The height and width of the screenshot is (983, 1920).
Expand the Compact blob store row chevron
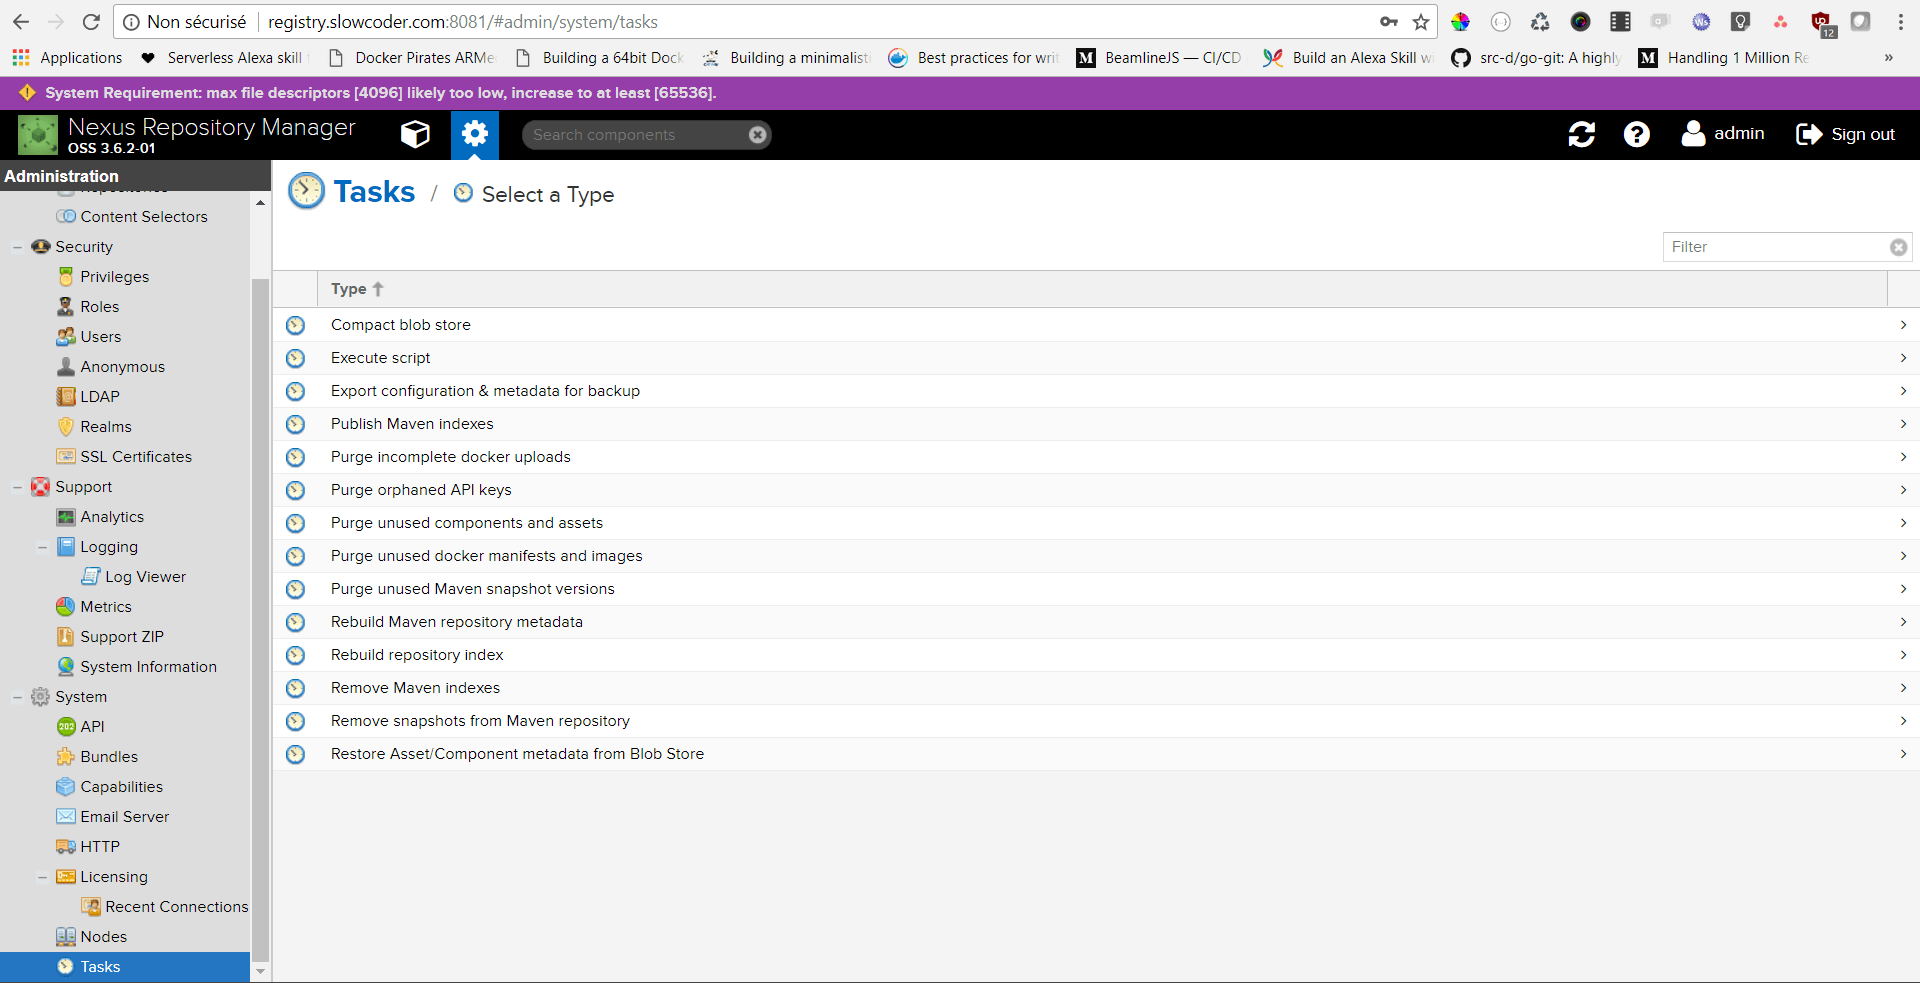point(1902,325)
